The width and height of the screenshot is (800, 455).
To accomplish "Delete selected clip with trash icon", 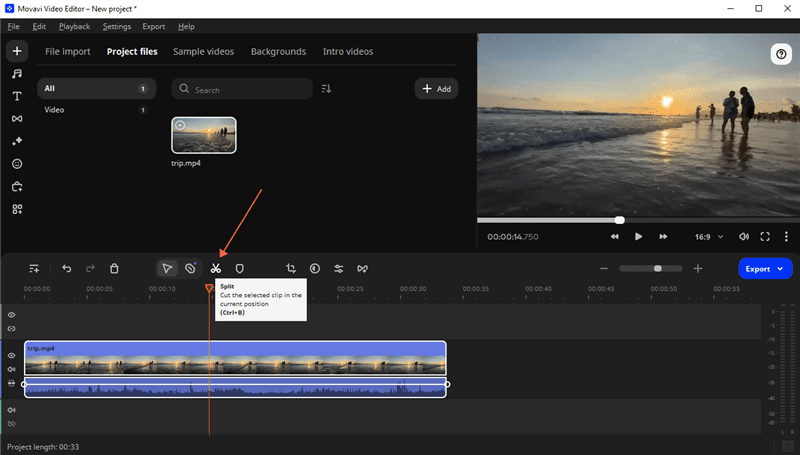I will (114, 268).
